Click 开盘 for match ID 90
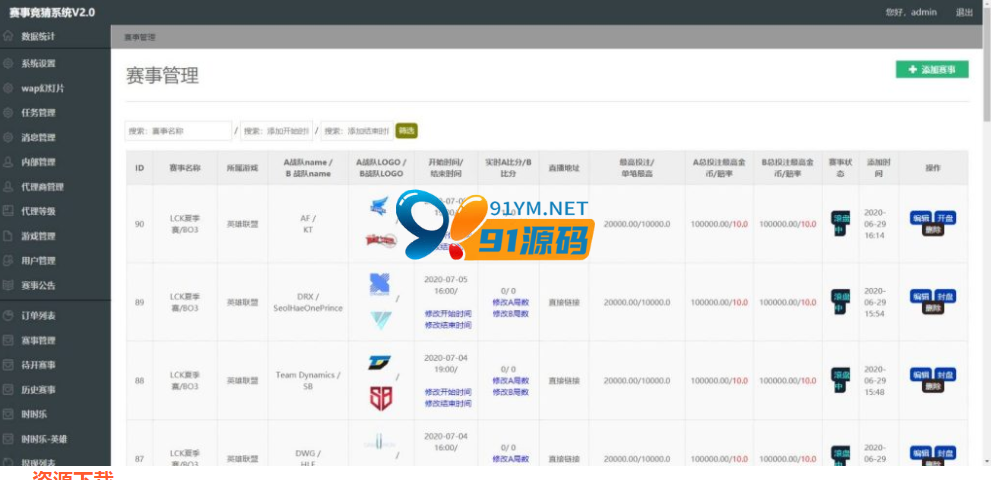The width and height of the screenshot is (991, 480). click(945, 218)
